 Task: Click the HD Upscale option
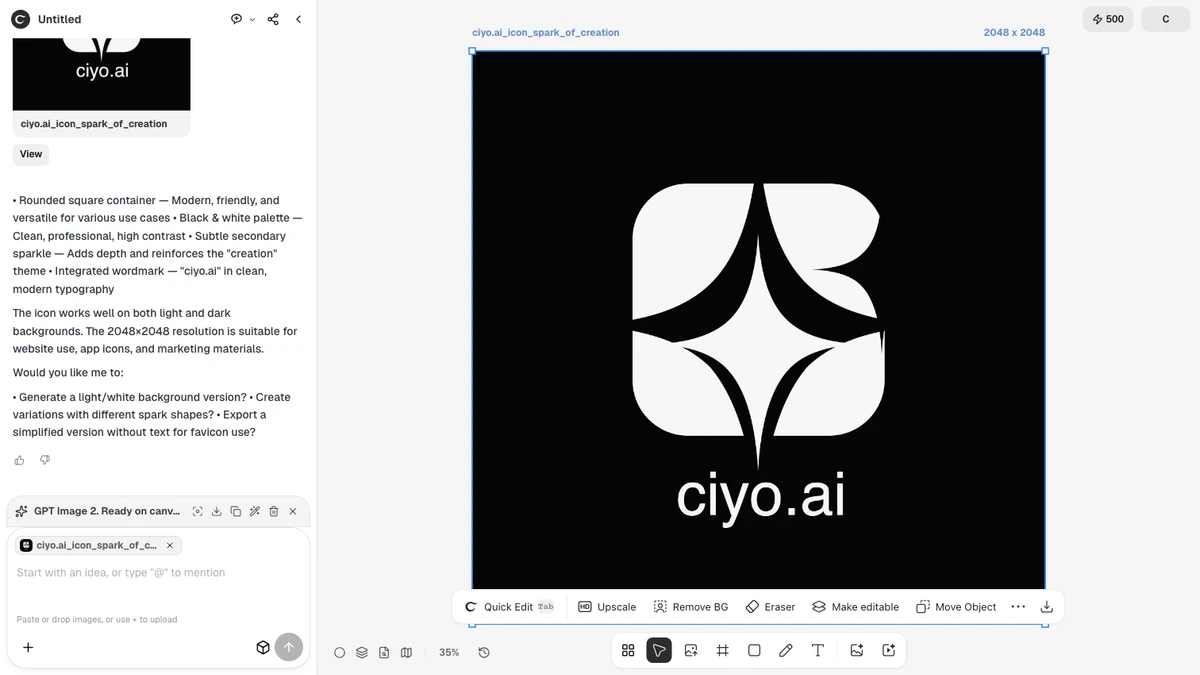pyautogui.click(x=607, y=607)
